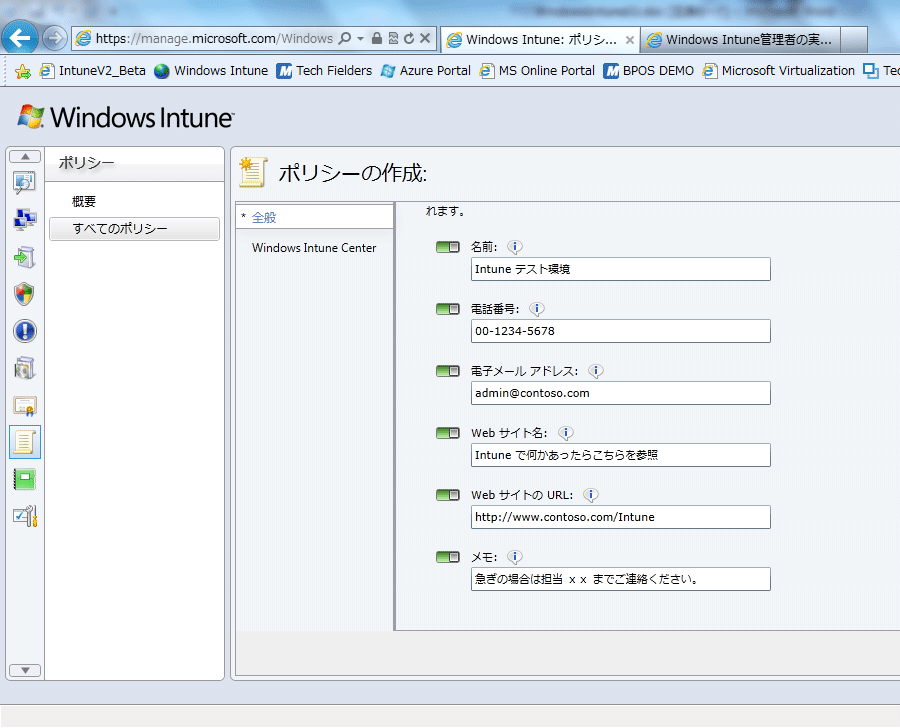Open the MS Online Portal favorite

click(537, 71)
